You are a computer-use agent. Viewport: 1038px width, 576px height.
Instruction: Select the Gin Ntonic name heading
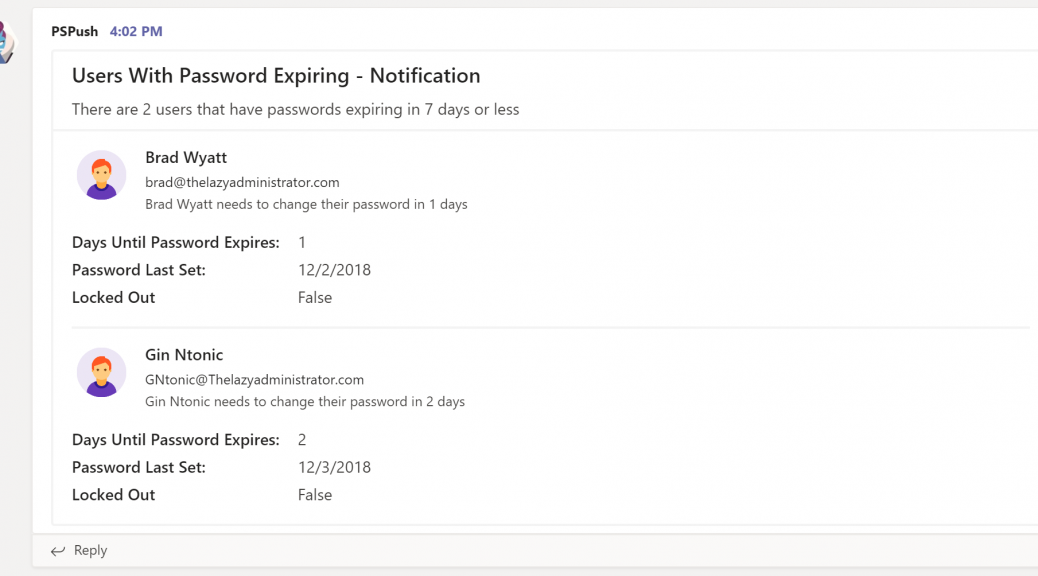[184, 355]
